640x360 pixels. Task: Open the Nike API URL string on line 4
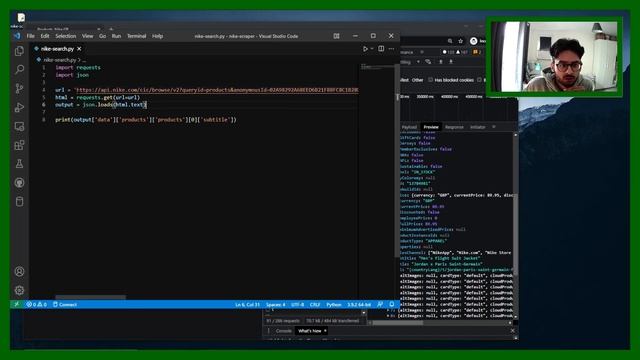[217, 90]
